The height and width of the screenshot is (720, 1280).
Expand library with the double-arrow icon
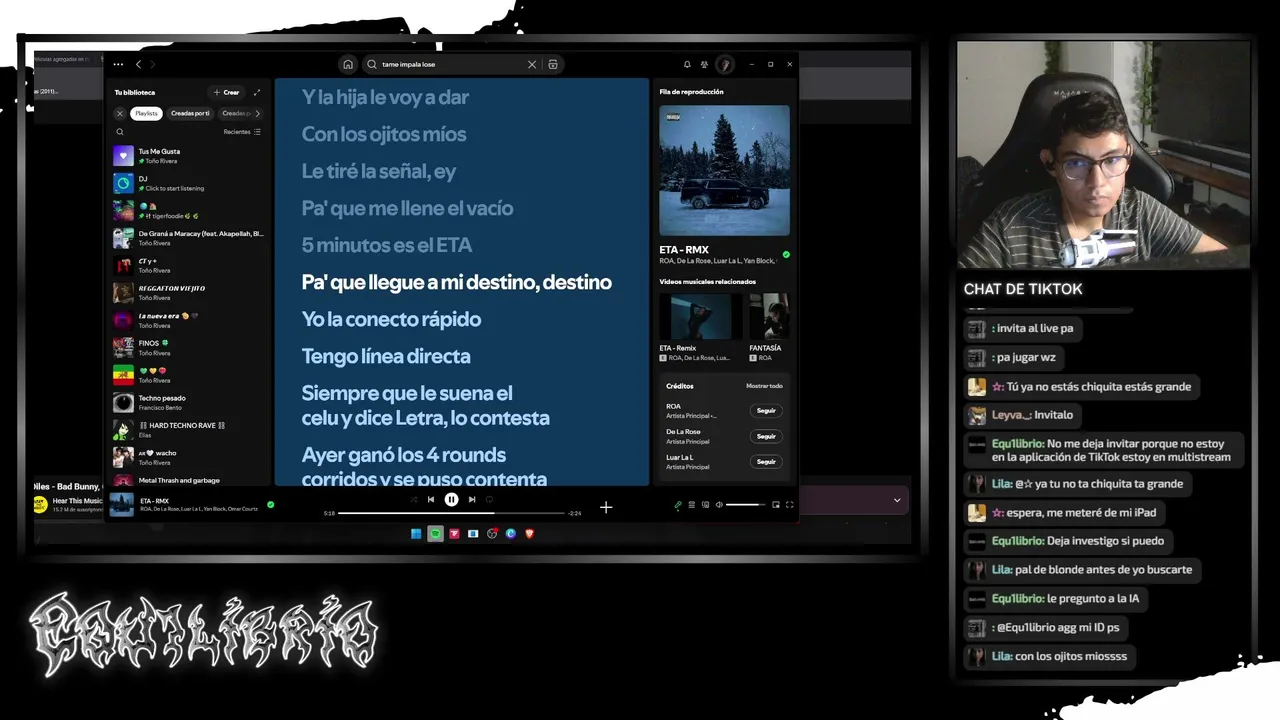[x=256, y=92]
